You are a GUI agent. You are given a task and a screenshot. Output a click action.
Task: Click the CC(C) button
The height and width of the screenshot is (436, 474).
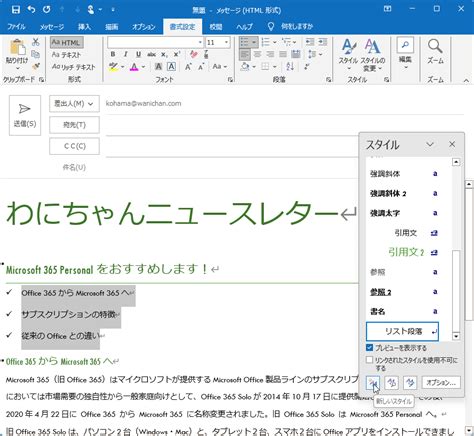(x=74, y=146)
